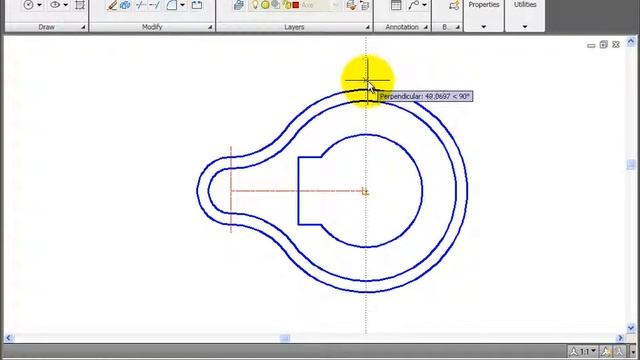Screen dimensions: 640x360
Task: Click Make Object's Layer Current icon
Action: point(351,5)
